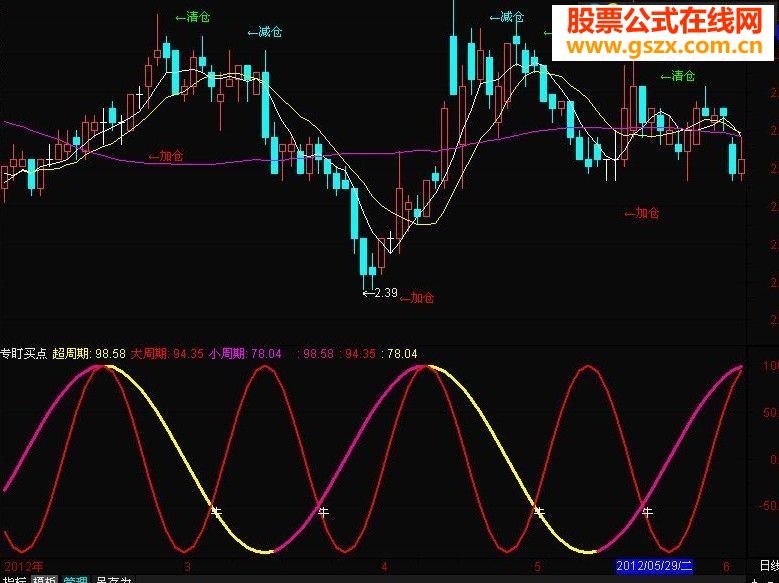Click month 6 on the time axis

[726, 566]
